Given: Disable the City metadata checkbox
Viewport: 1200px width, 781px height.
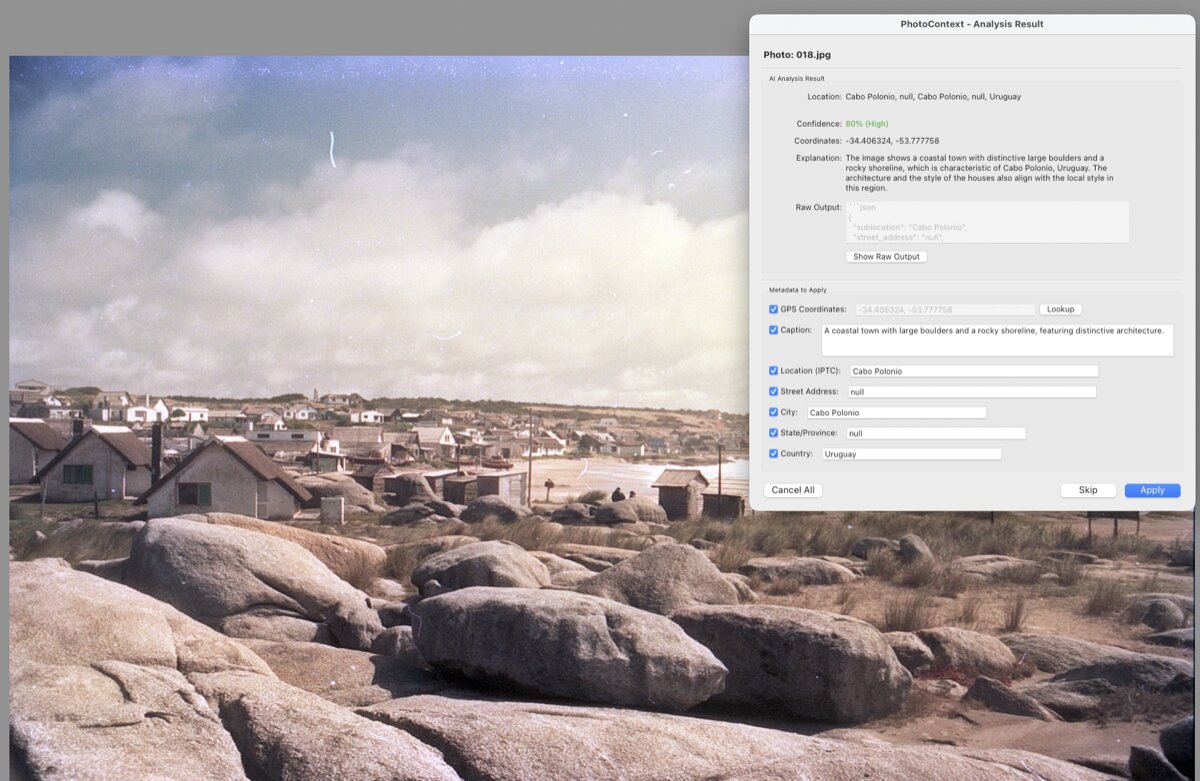Looking at the screenshot, I should (x=772, y=411).
